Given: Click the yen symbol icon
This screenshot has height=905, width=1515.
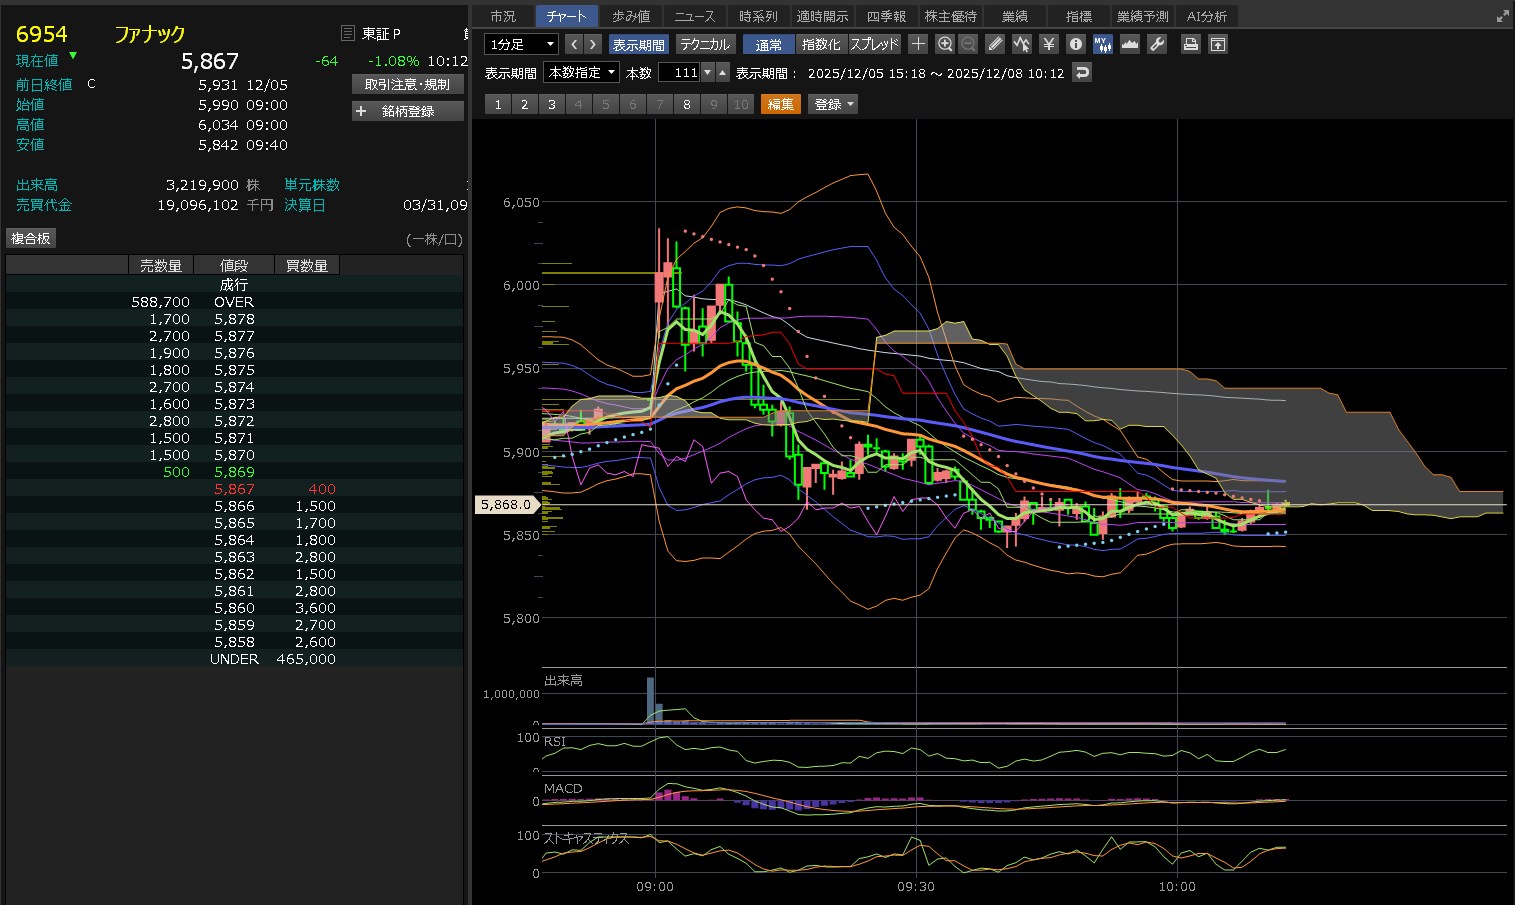Looking at the screenshot, I should click(1048, 44).
